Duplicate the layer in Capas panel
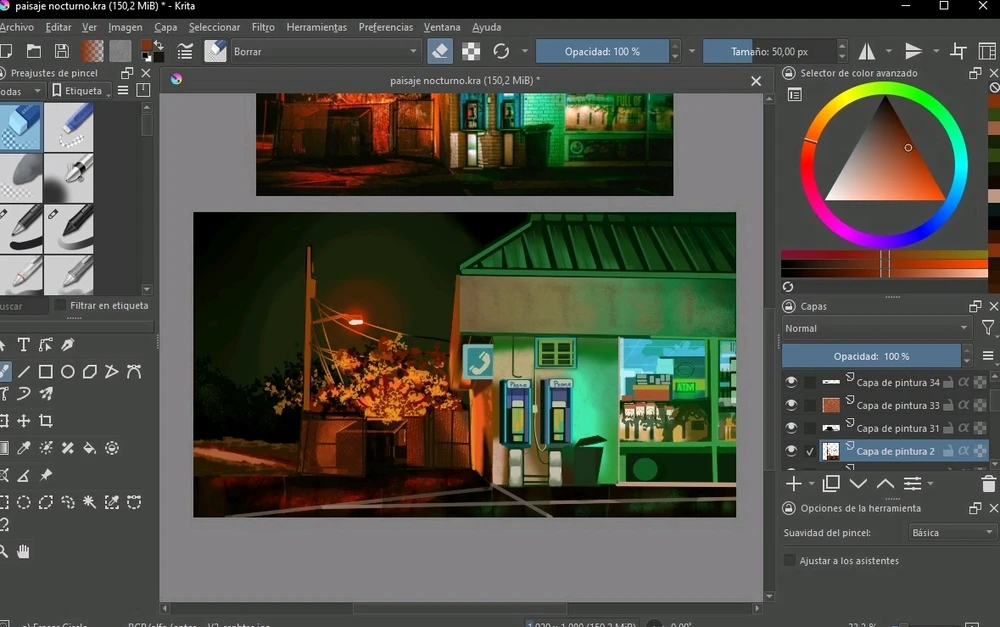The image size is (1000, 627). click(830, 484)
